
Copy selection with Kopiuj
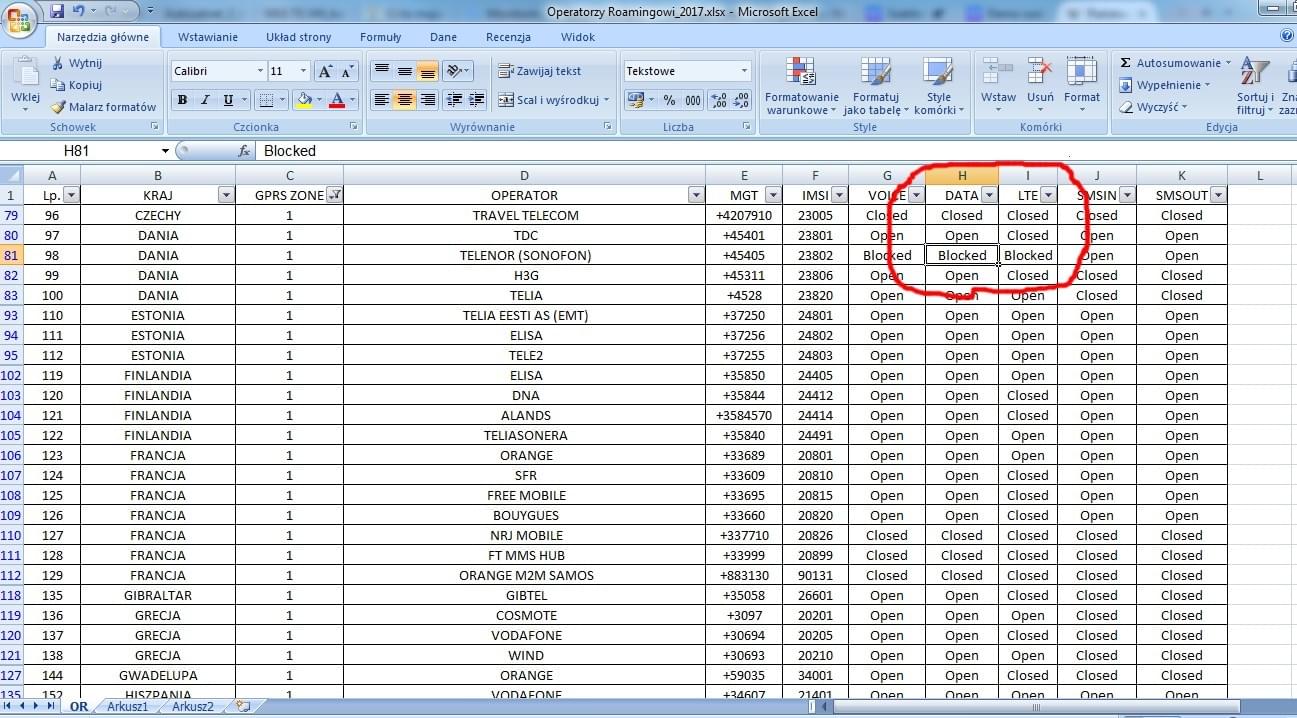[x=77, y=85]
